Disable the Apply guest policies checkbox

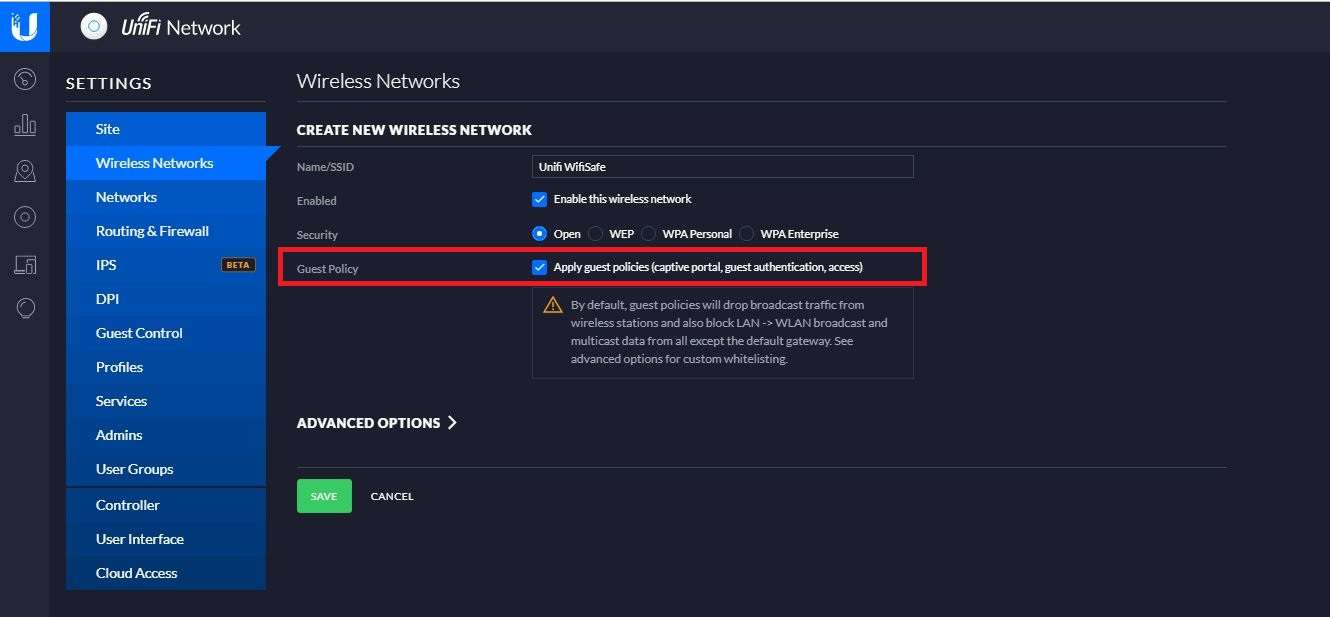[x=540, y=267]
